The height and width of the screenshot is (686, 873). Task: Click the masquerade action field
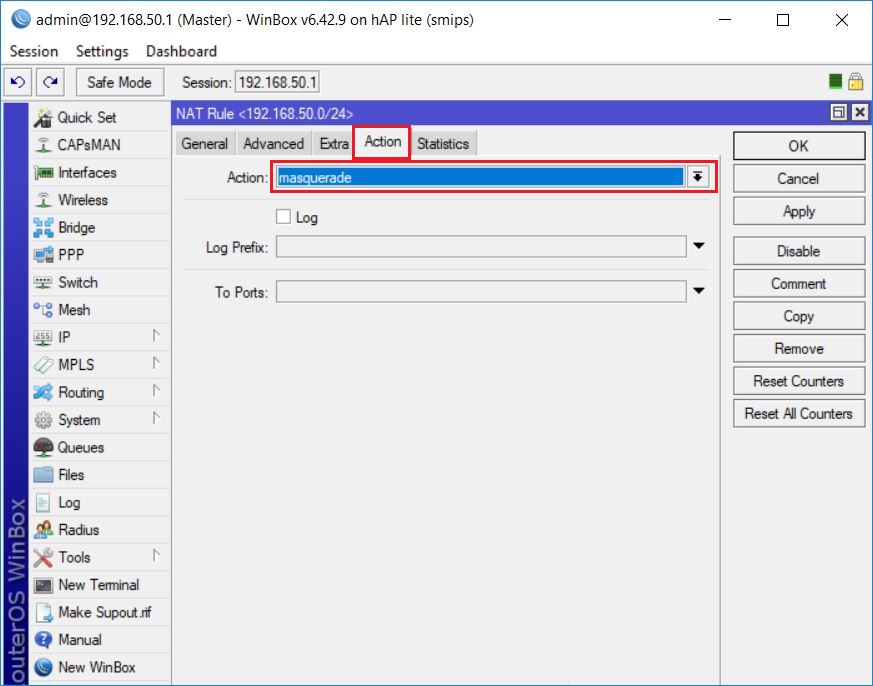click(480, 177)
